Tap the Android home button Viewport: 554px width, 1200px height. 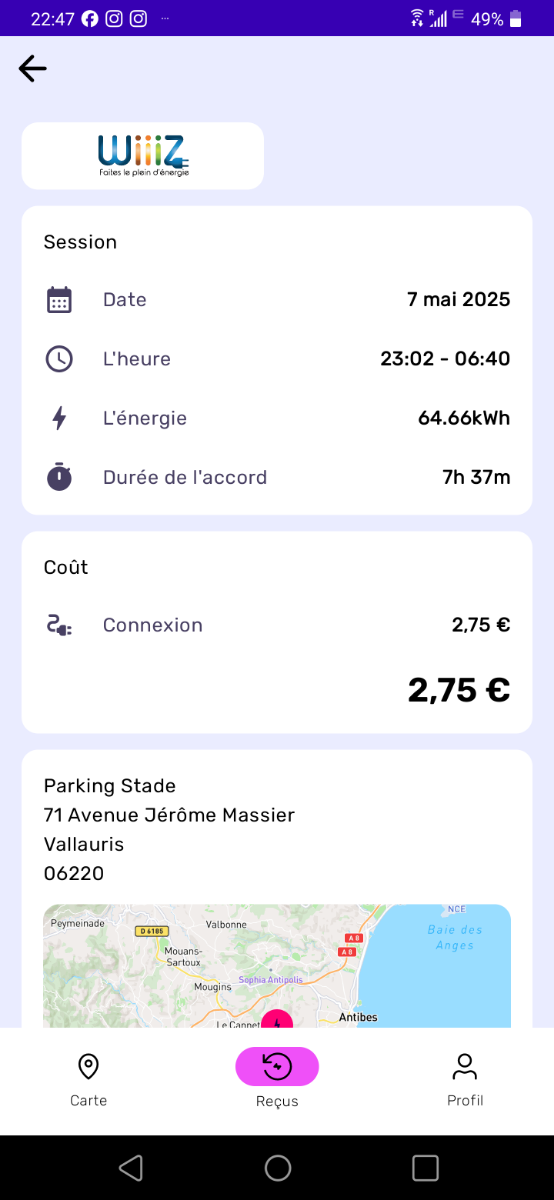click(x=278, y=1168)
